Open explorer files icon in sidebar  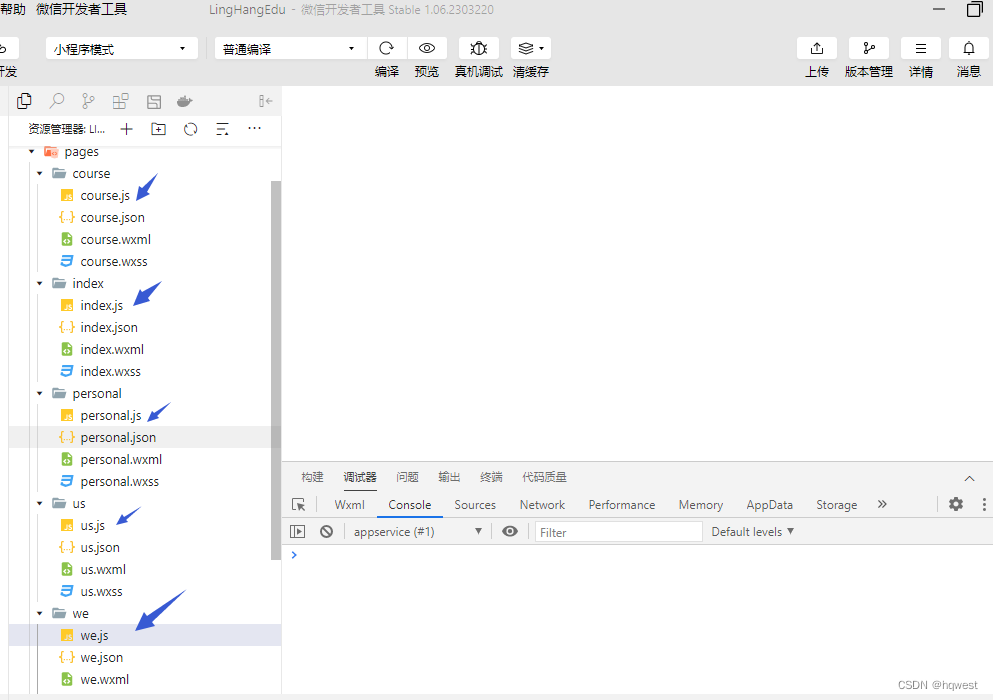tap(24, 101)
